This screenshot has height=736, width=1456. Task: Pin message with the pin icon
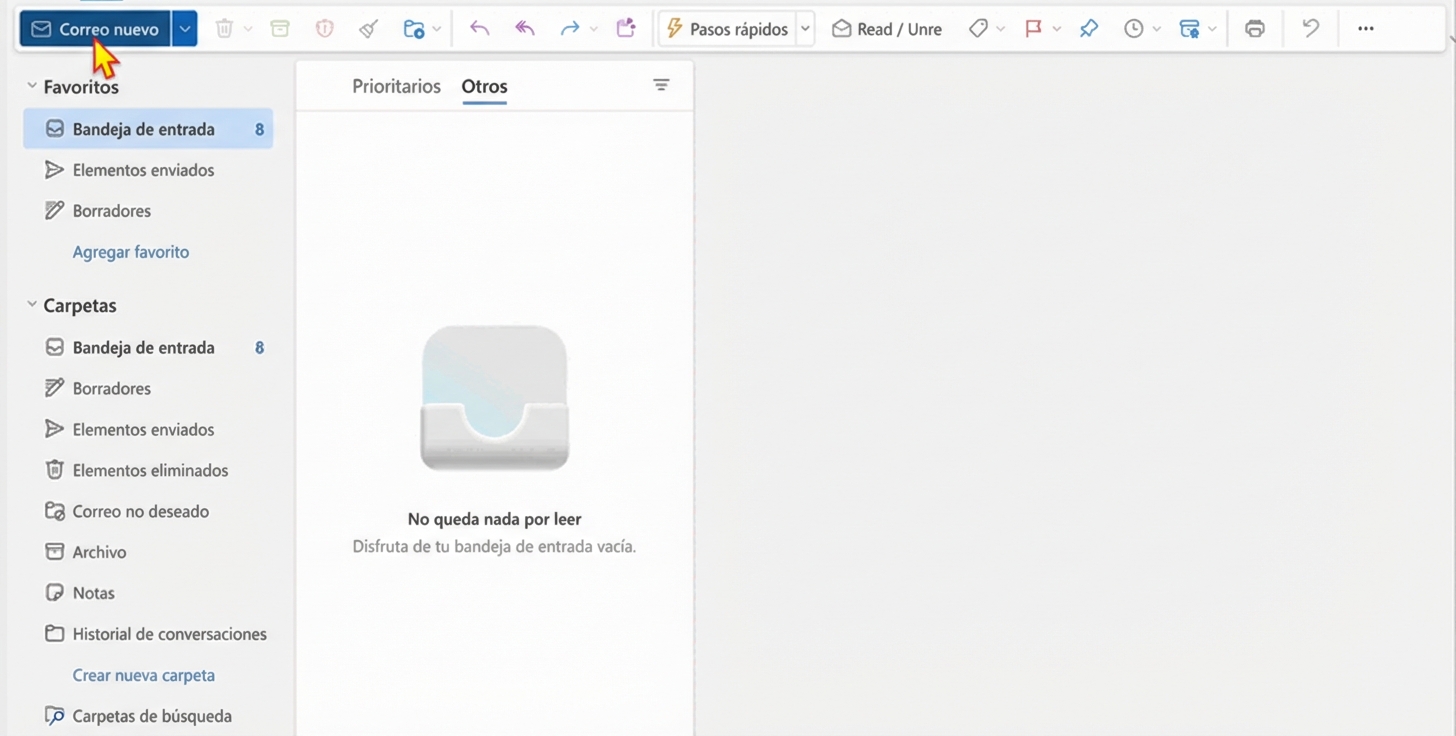tap(1089, 29)
